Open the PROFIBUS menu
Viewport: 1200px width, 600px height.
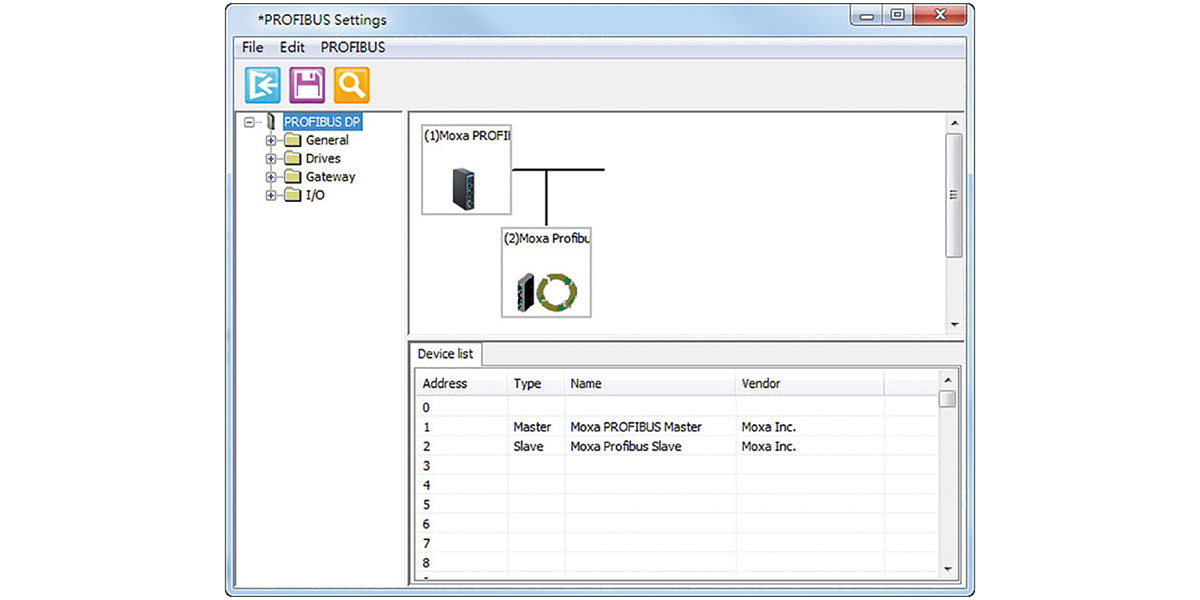click(x=353, y=47)
